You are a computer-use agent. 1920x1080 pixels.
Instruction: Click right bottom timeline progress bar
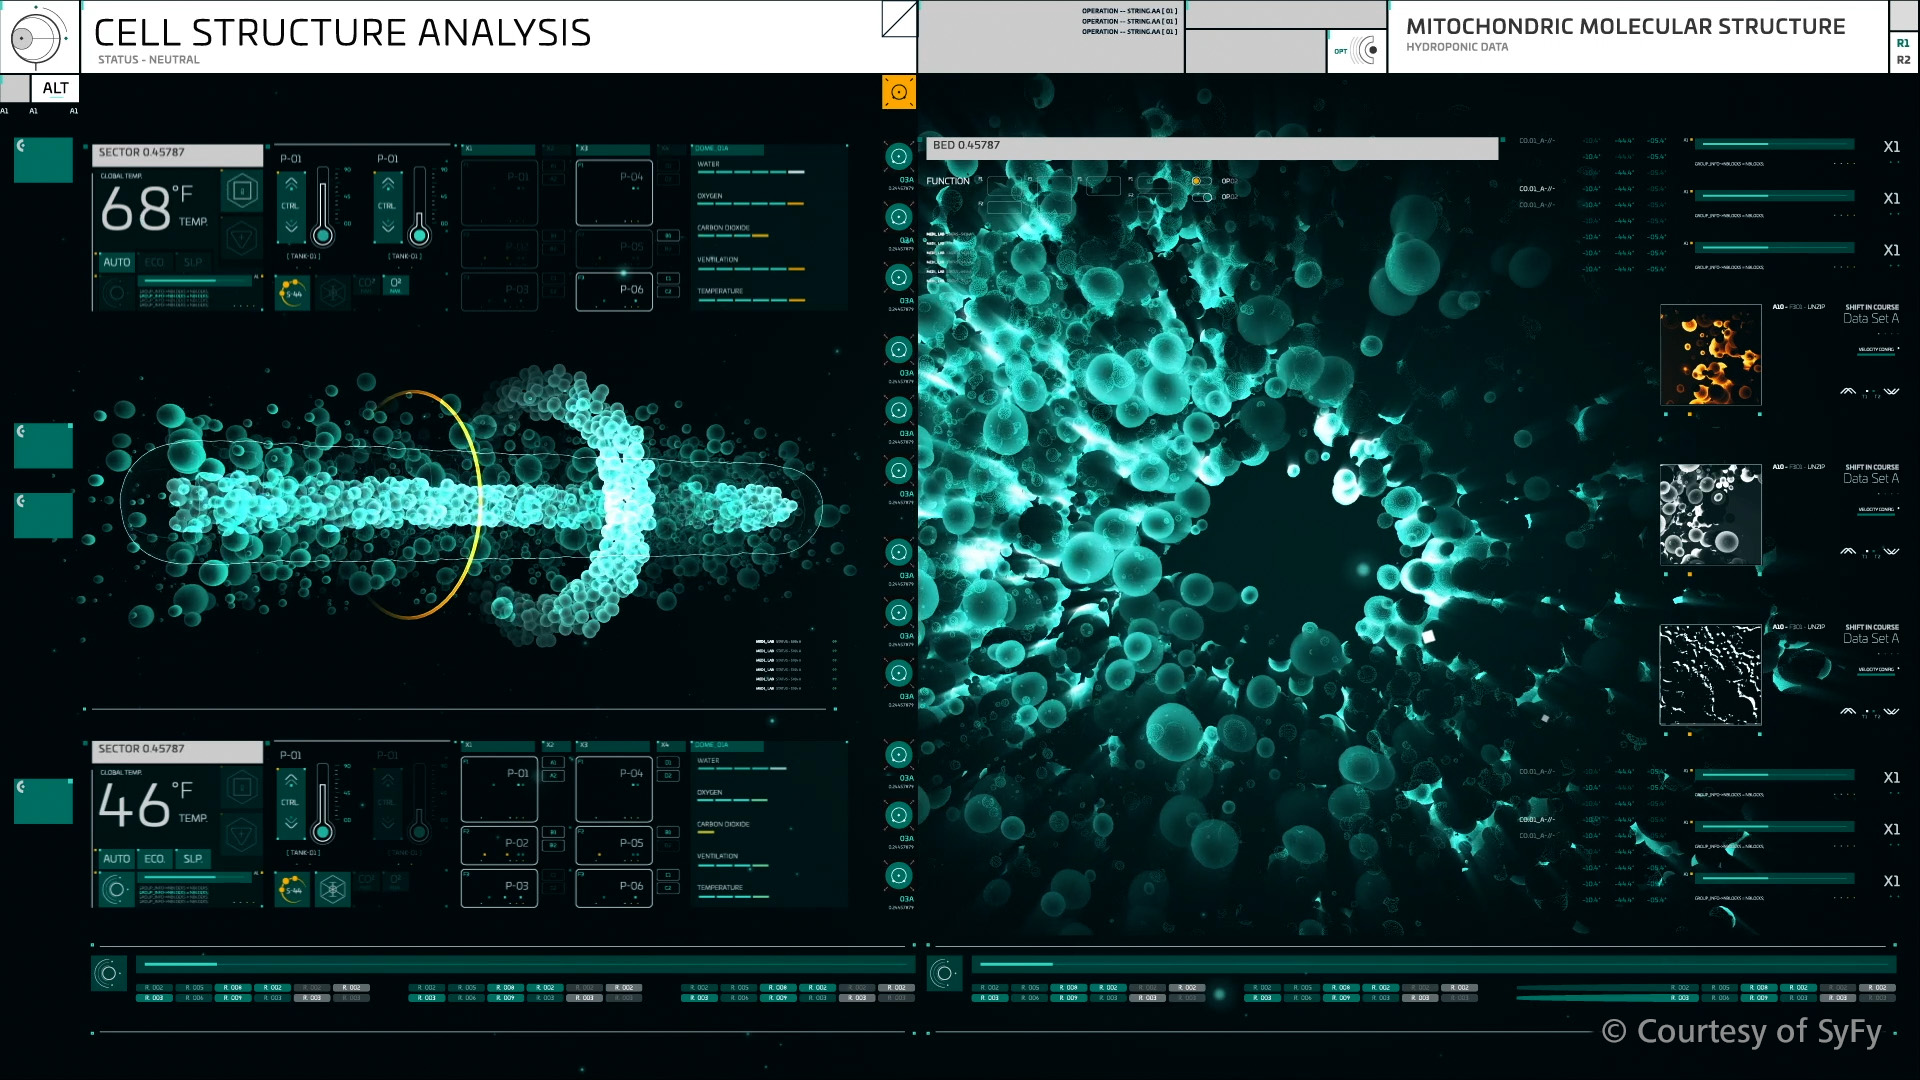(1434, 964)
